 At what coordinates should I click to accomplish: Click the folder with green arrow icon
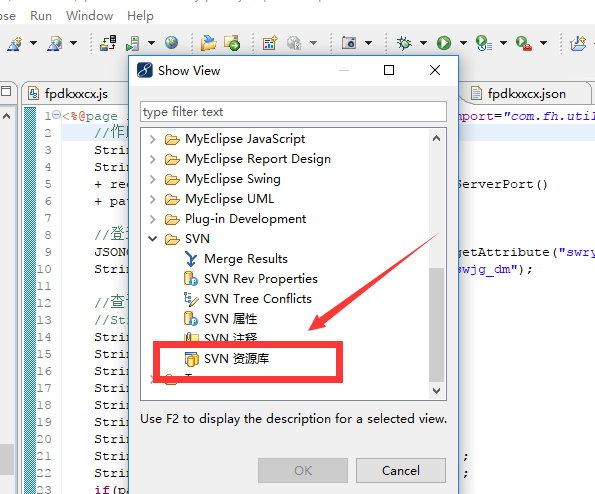coord(232,43)
